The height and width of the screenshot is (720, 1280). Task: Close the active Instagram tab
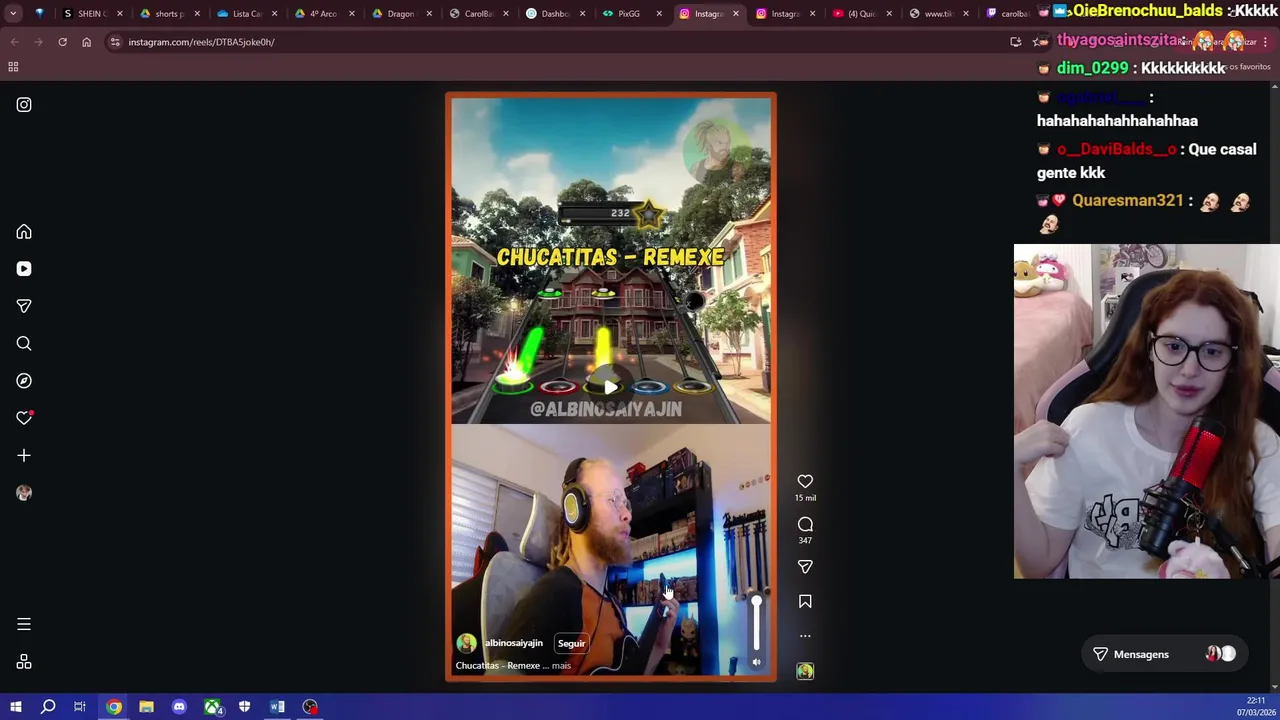coord(736,14)
